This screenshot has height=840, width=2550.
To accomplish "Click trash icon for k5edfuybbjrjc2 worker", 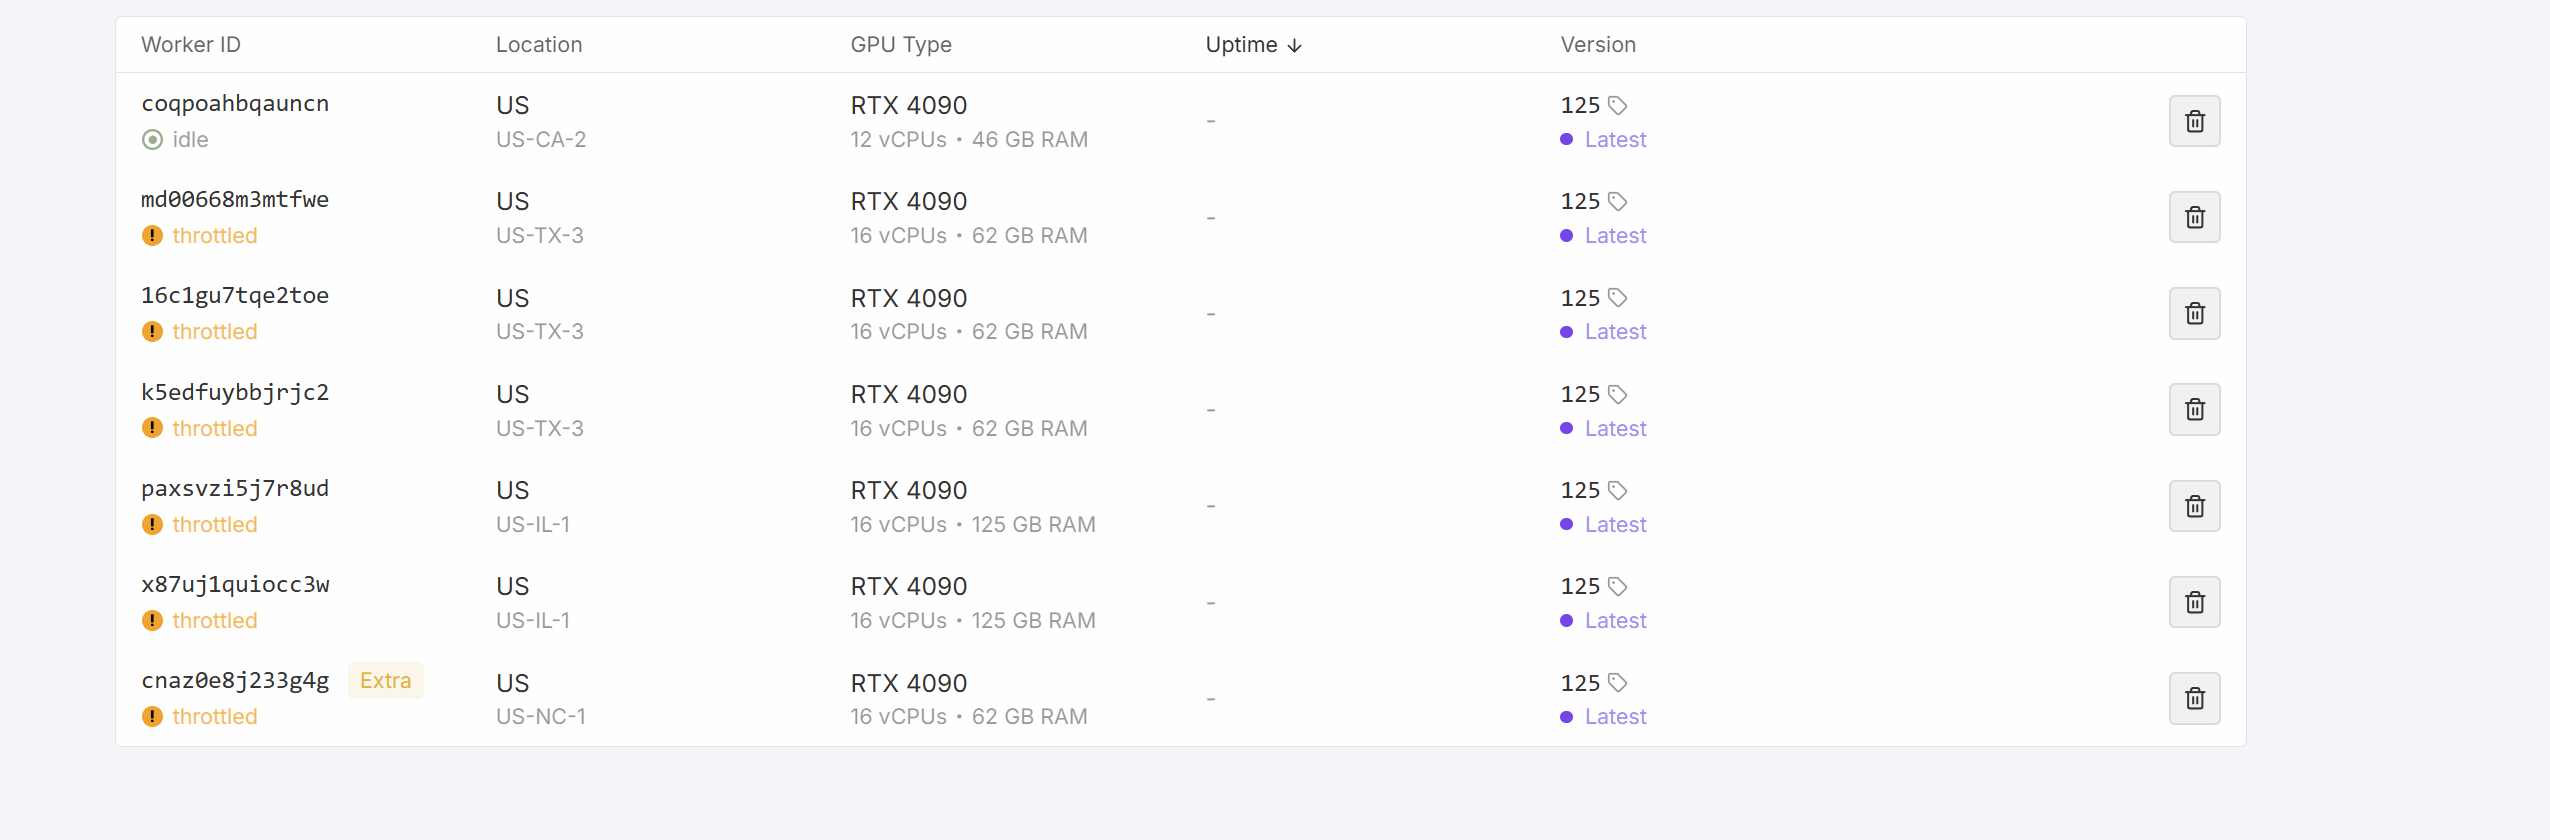I will tap(2194, 409).
